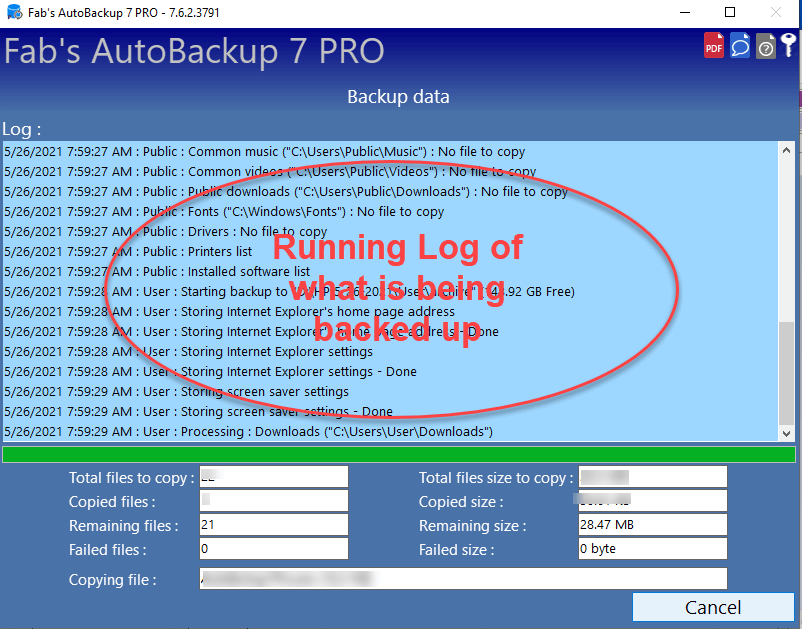This screenshot has width=802, height=629.
Task: Click the "Failed files :" label
Action: [x=108, y=550]
